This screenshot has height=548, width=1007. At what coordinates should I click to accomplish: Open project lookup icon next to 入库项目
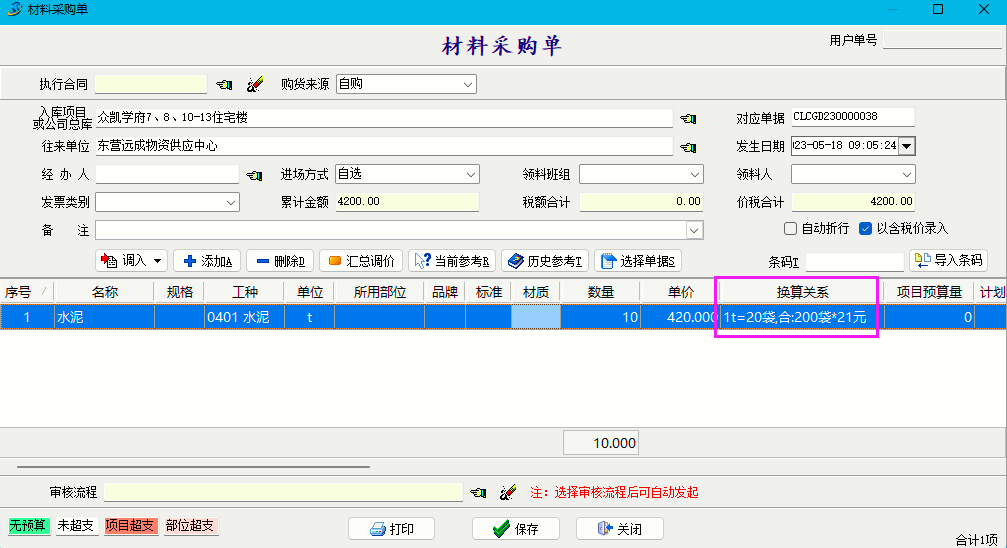tap(688, 119)
